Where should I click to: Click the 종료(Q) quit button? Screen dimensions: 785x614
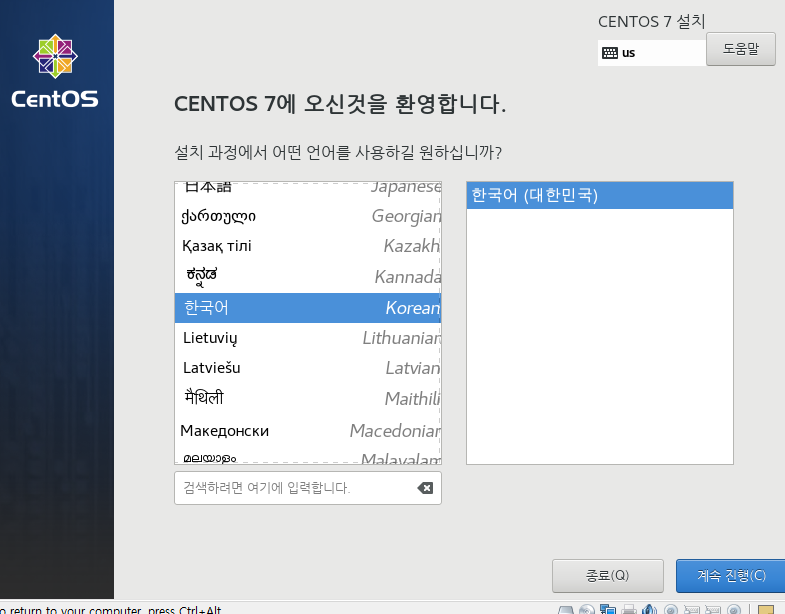point(608,575)
